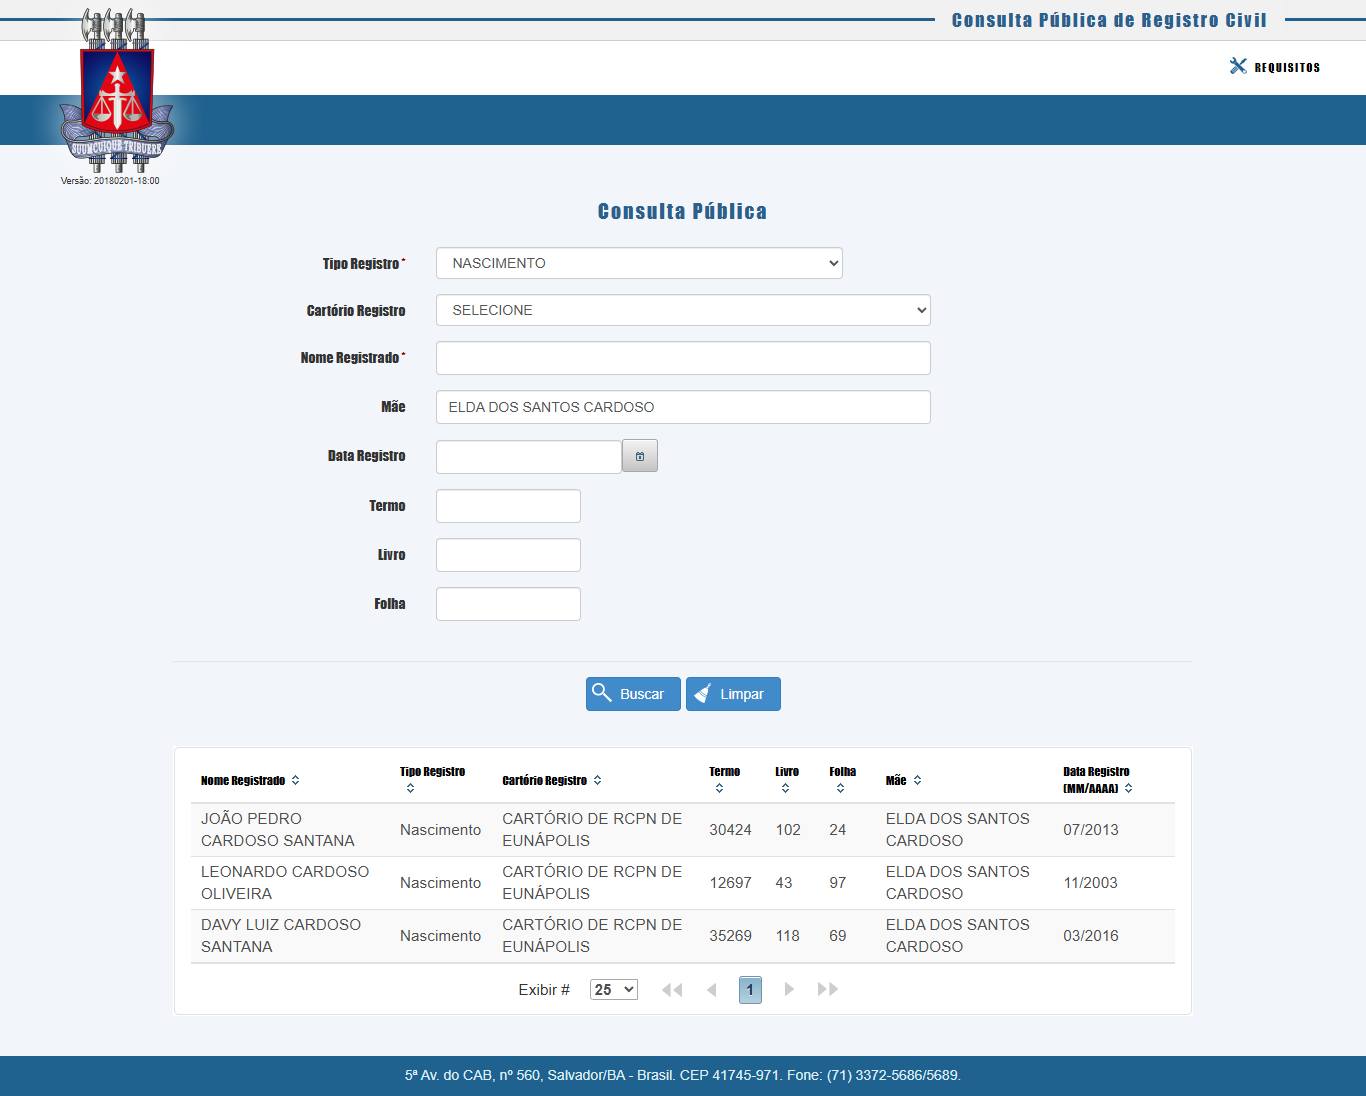Click the Limpar button to clear
Screen dimensions: 1366x1096
click(733, 694)
